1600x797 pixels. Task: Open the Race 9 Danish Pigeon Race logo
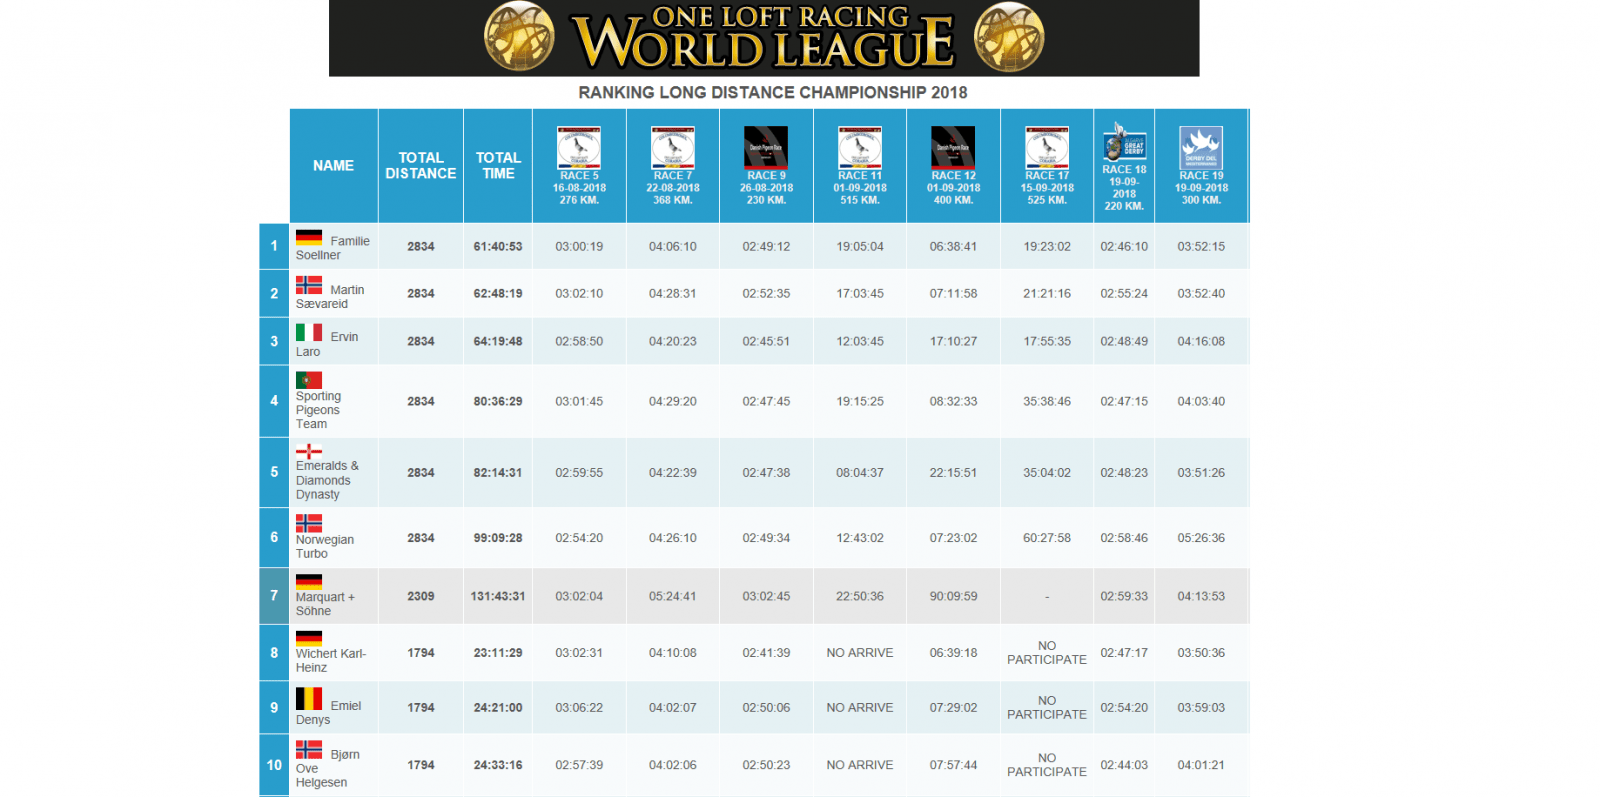(x=766, y=147)
